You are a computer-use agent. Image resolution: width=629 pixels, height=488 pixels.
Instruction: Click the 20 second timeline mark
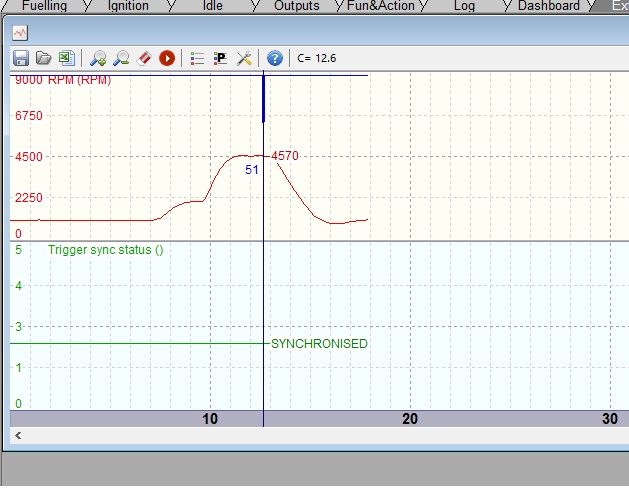point(410,419)
